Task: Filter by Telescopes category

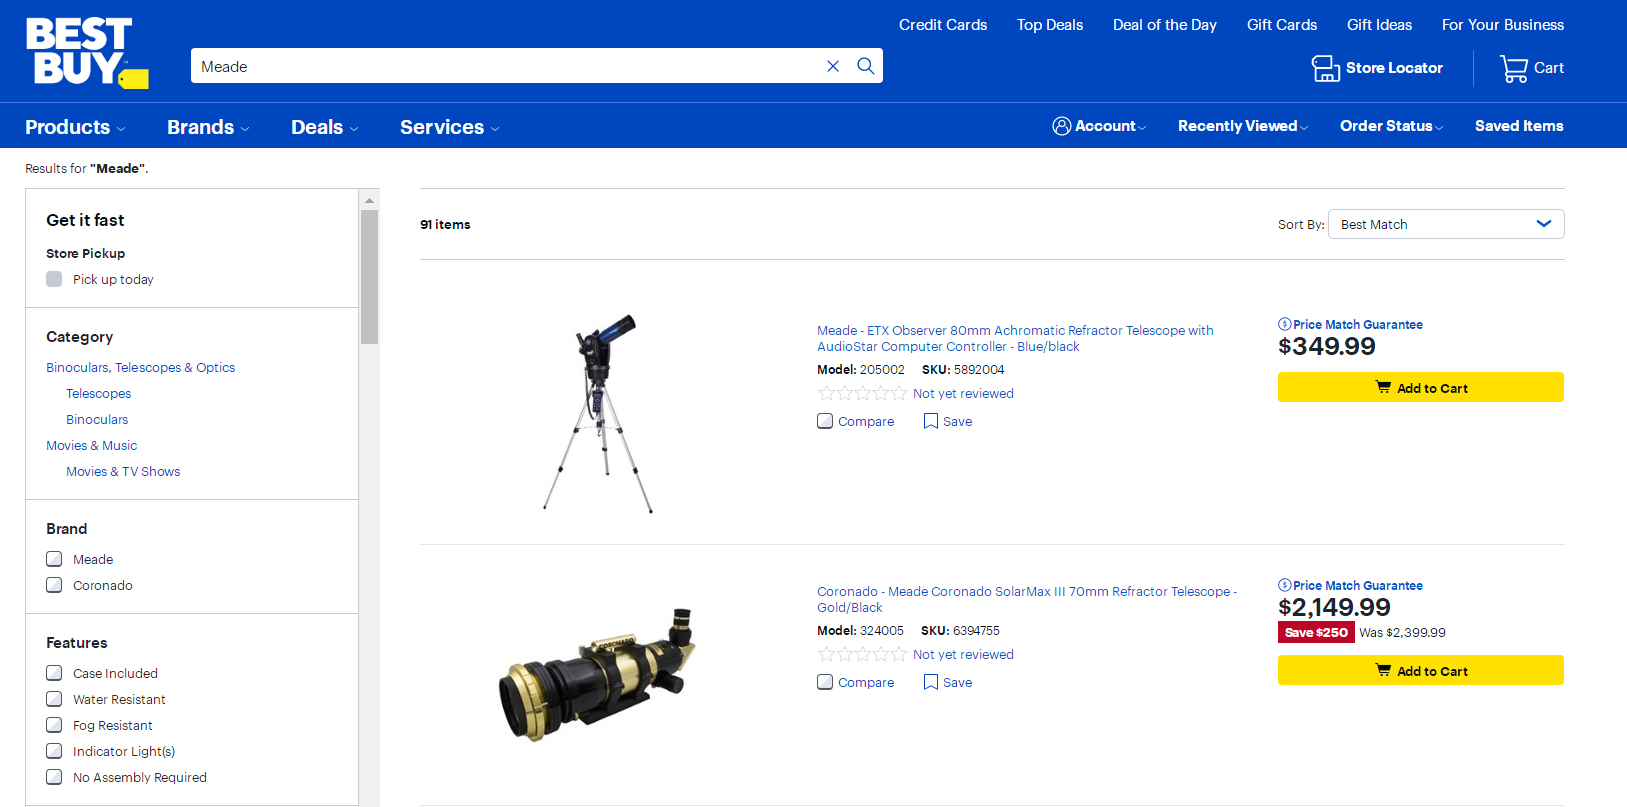Action: click(99, 393)
